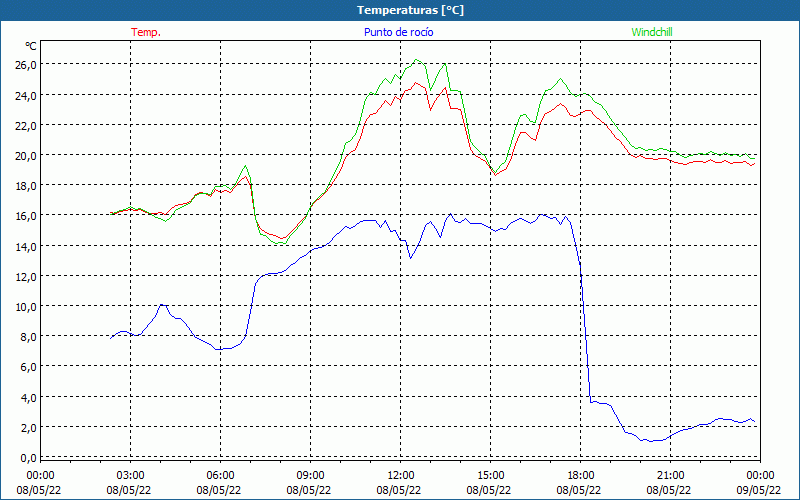Click the 10,0 y-axis value
Screen dimensions: 800x500
[x=25, y=307]
